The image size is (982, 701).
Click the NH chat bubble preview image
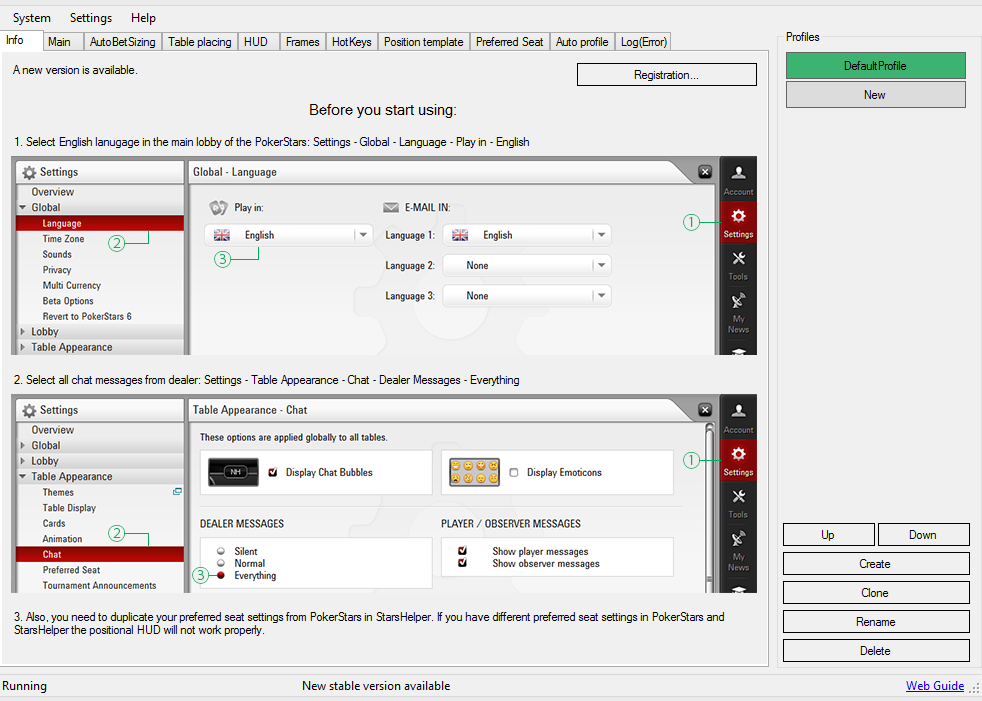pos(233,472)
